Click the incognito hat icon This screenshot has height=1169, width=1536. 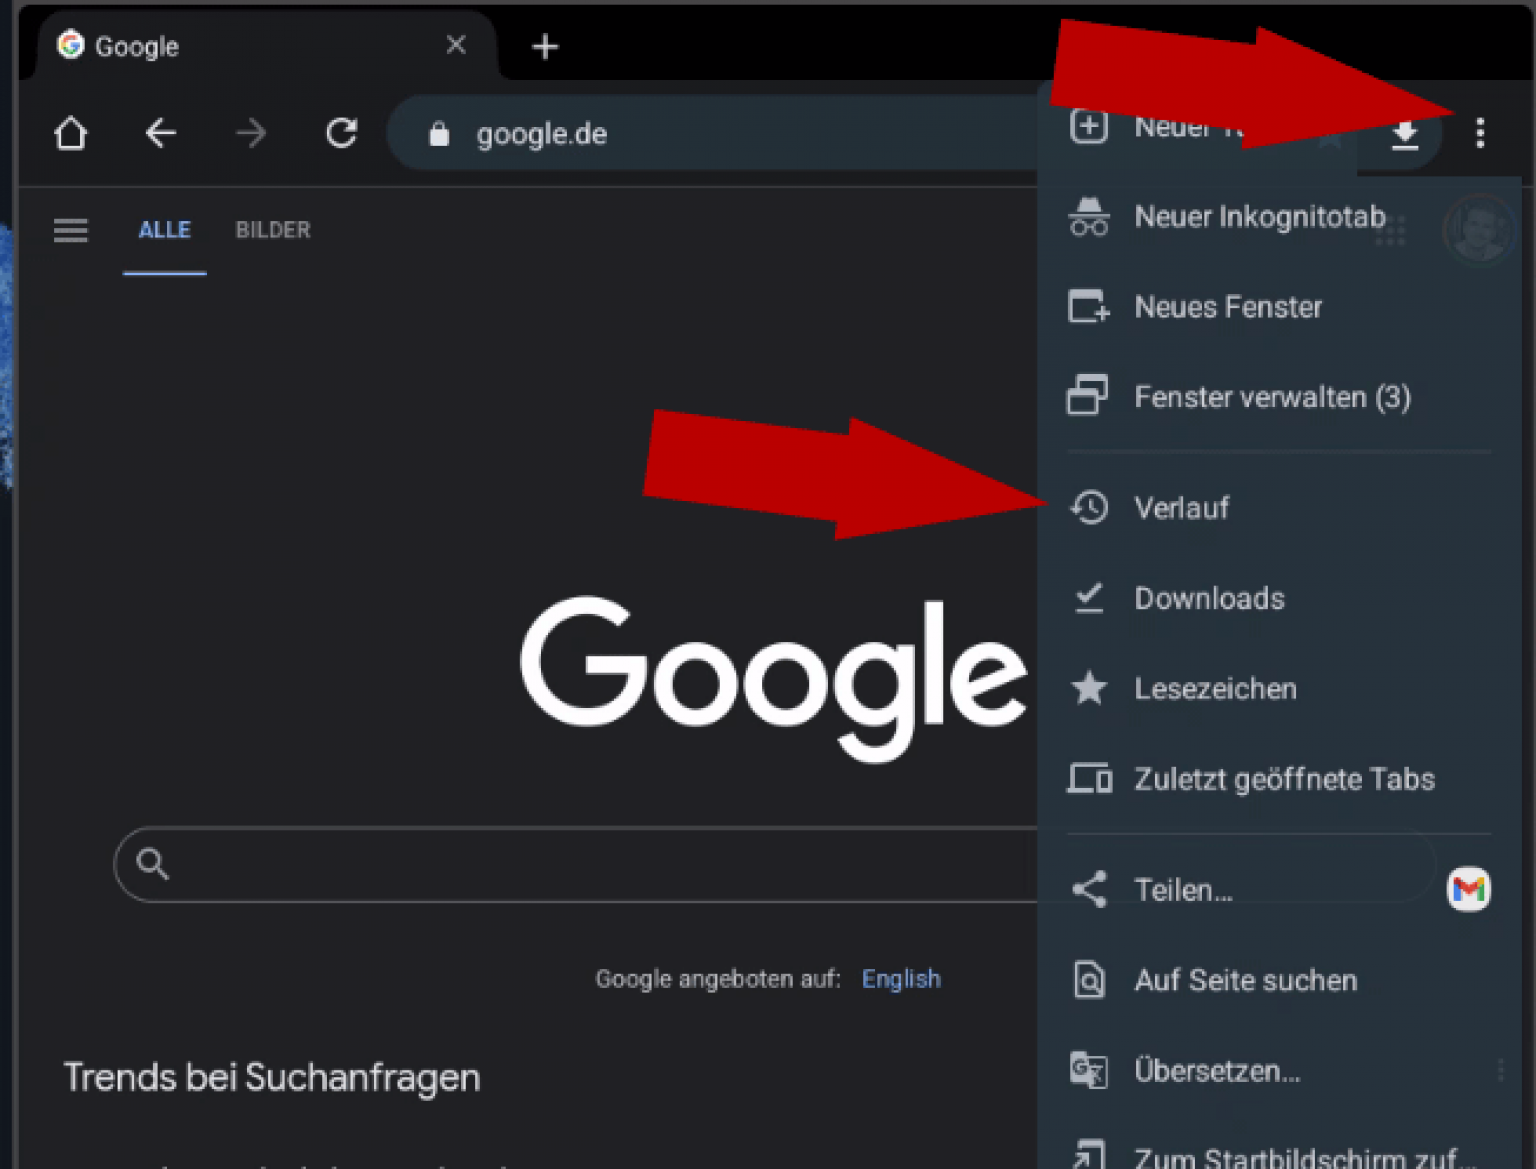click(x=1089, y=216)
